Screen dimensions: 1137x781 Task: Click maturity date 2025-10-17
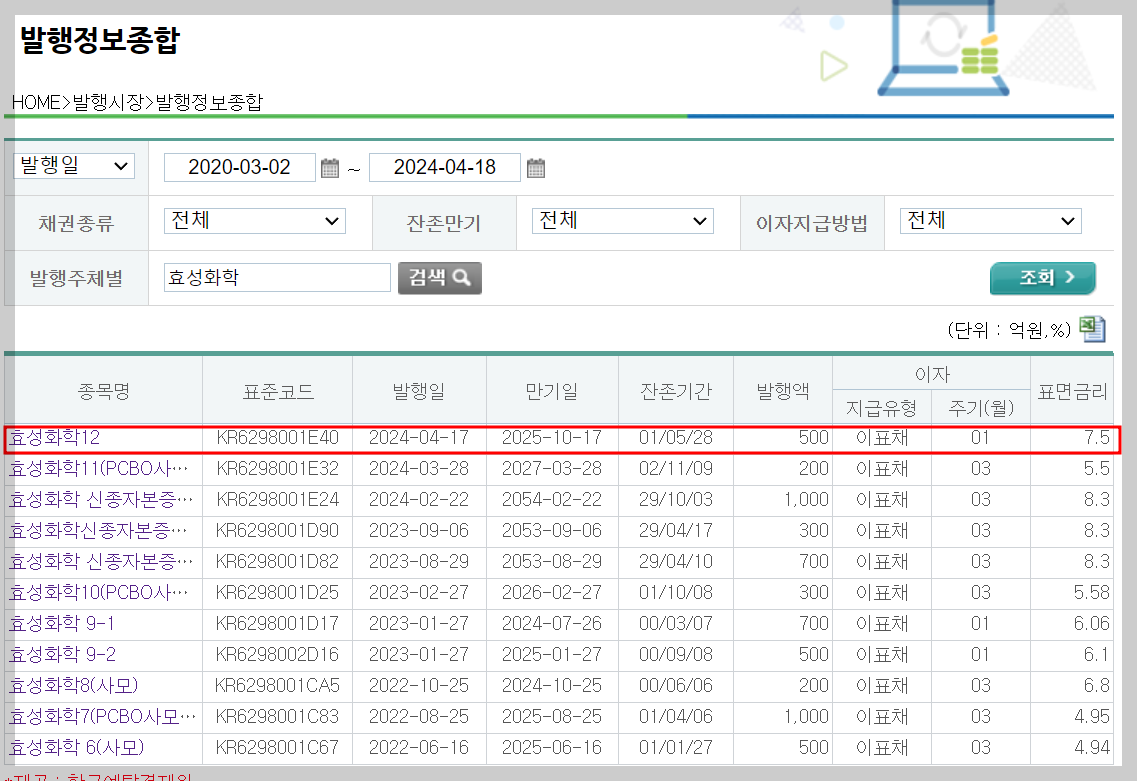(552, 438)
